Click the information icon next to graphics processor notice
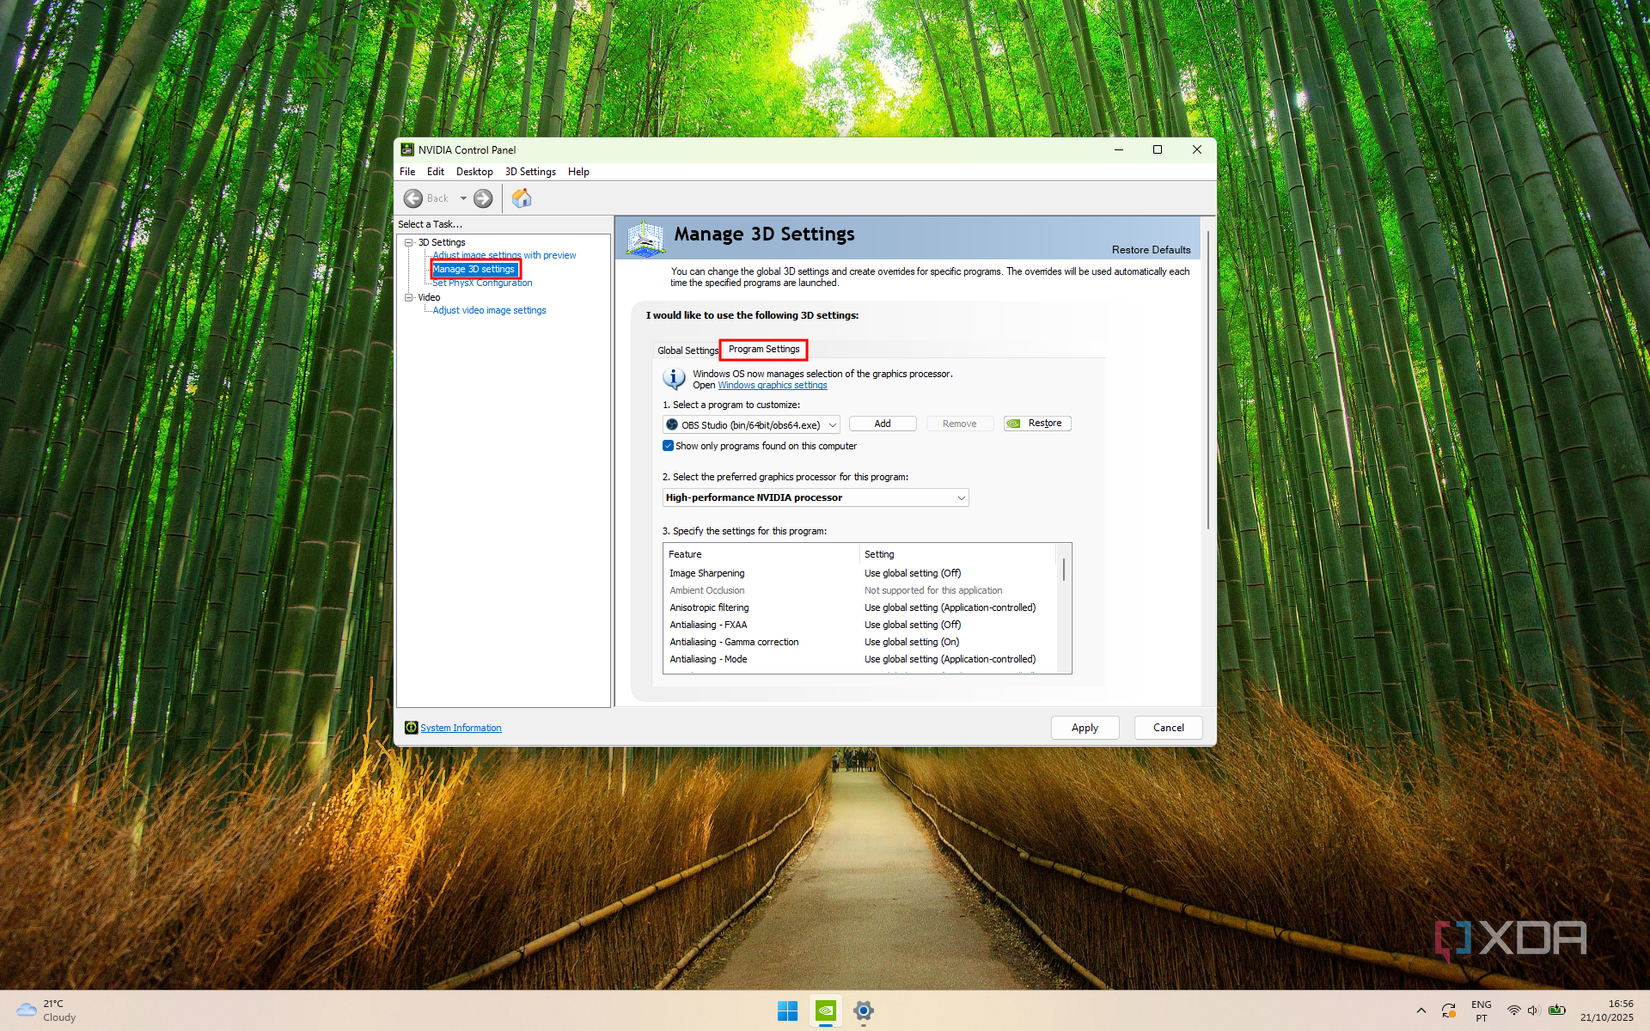Screen dimensions: 1650x1031 point(673,379)
